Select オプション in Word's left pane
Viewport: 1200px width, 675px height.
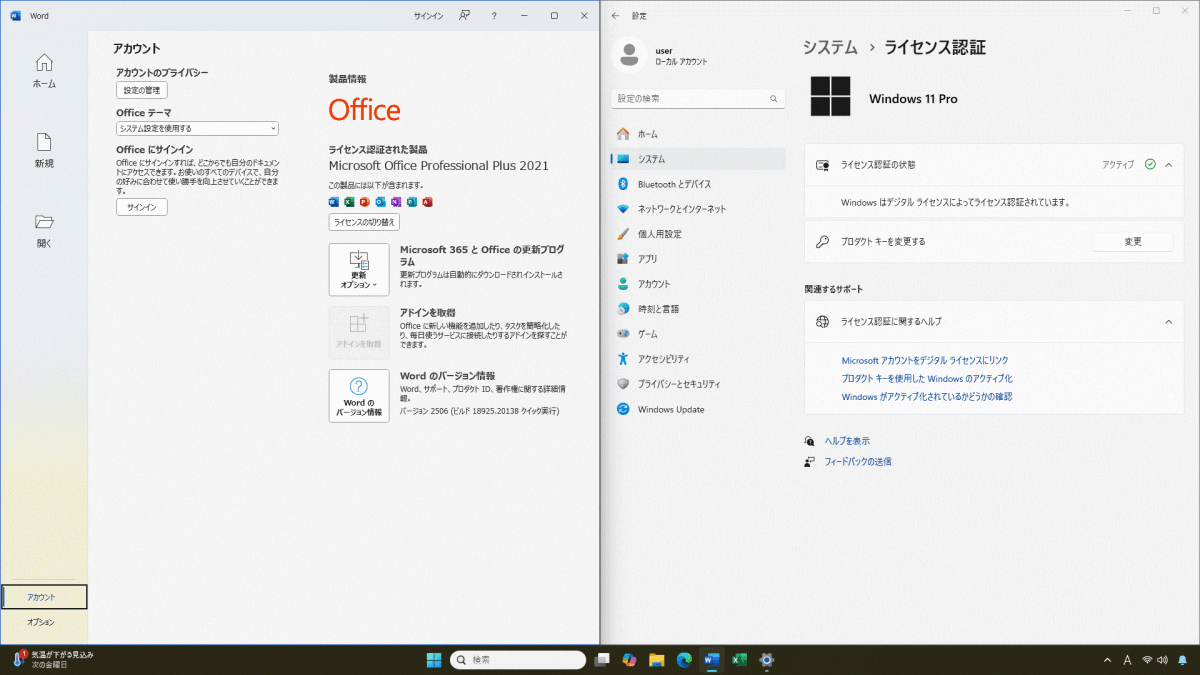(41, 622)
